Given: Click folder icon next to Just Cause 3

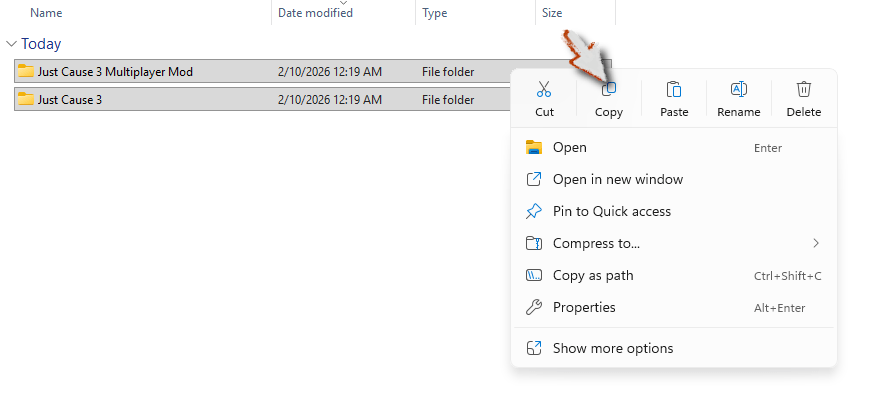Looking at the screenshot, I should pyautogui.click(x=26, y=100).
